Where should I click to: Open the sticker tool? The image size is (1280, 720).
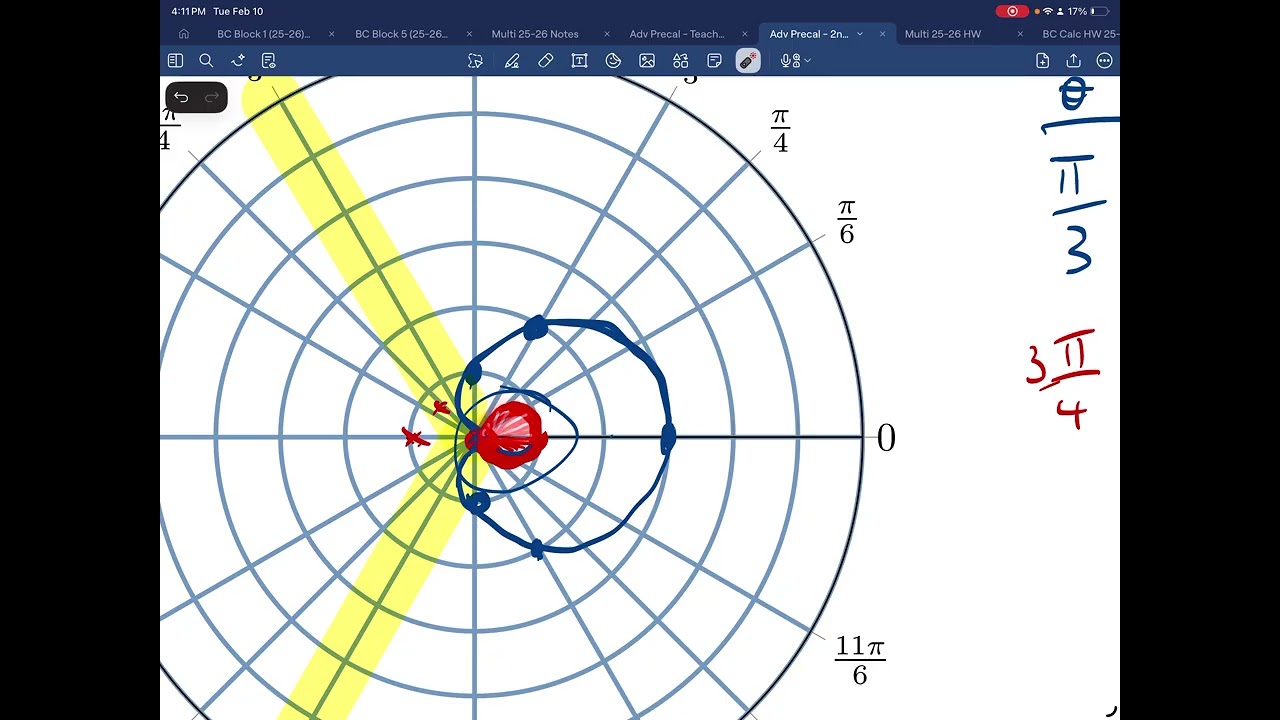tap(613, 61)
